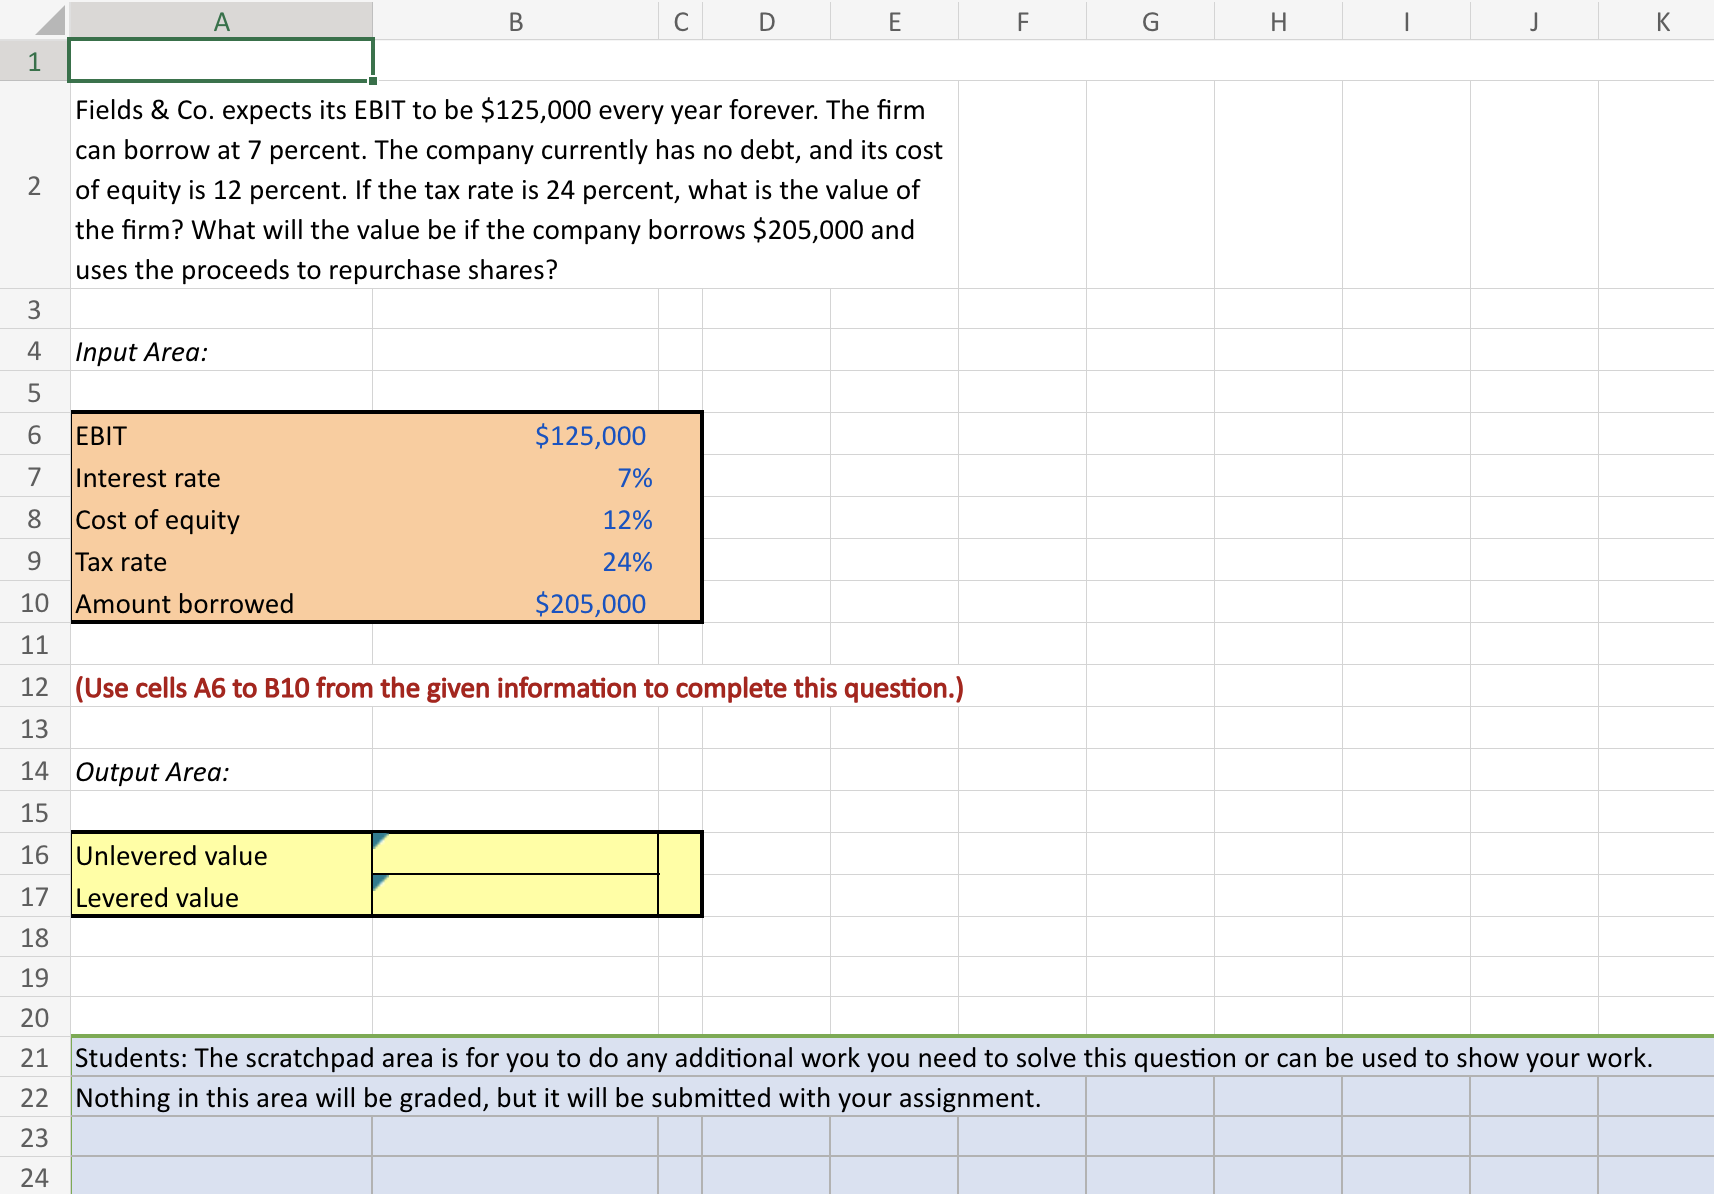1714x1194 pixels.
Task: Click the 'Input Area:' label cell
Action: pos(221,351)
